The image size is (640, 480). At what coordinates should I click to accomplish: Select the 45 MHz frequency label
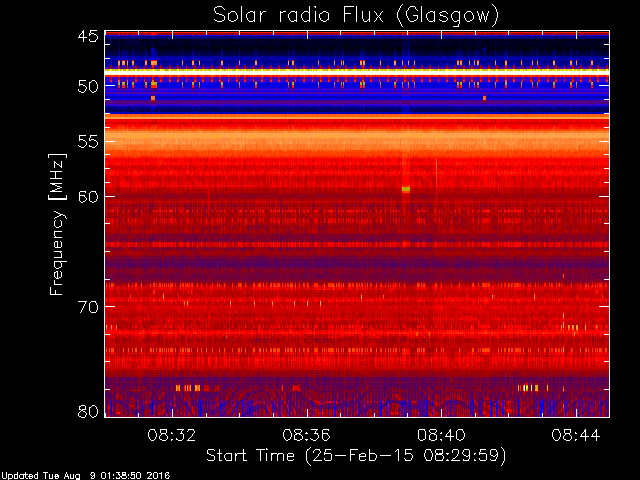click(88, 36)
